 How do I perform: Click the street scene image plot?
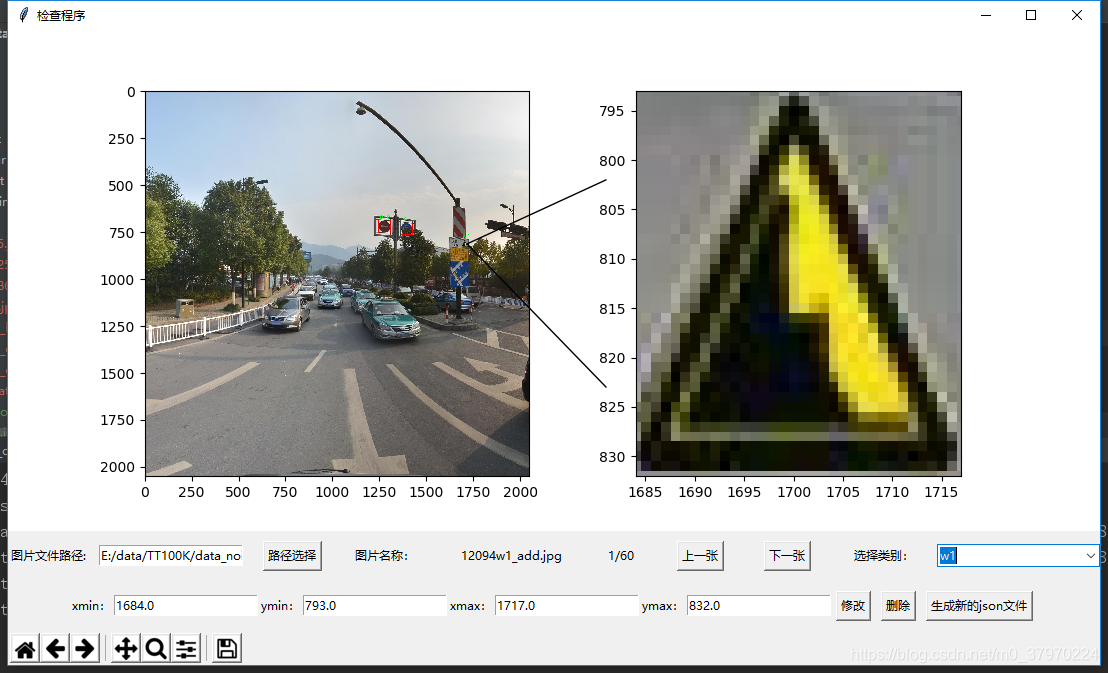pos(337,283)
